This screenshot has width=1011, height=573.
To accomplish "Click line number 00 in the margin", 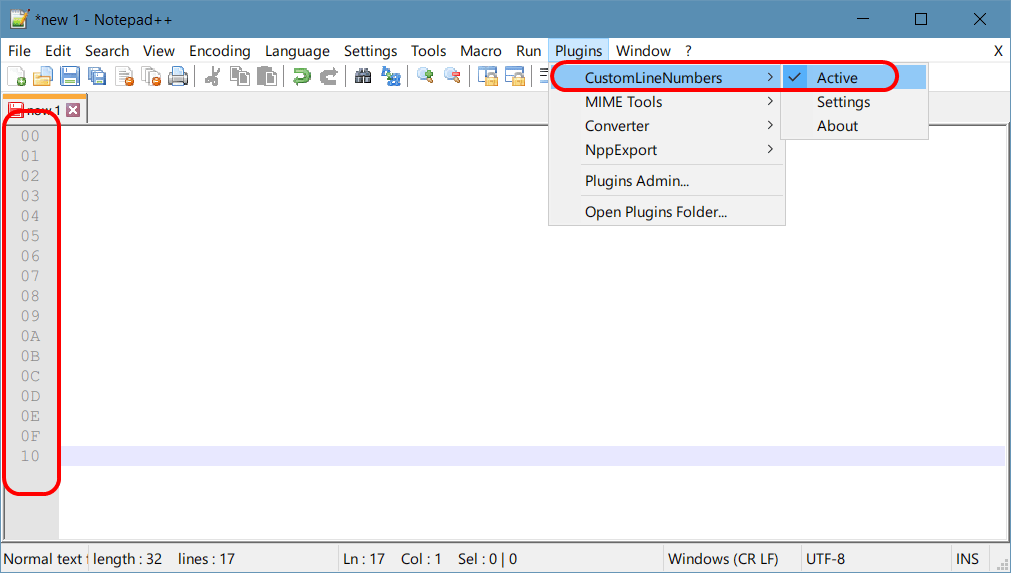I will 30,137.
